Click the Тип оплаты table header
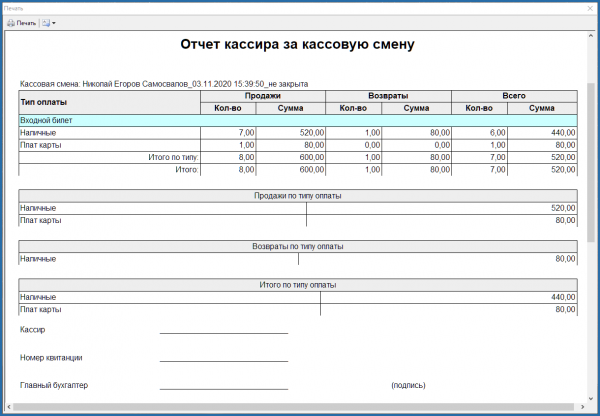600x416 pixels. click(109, 102)
